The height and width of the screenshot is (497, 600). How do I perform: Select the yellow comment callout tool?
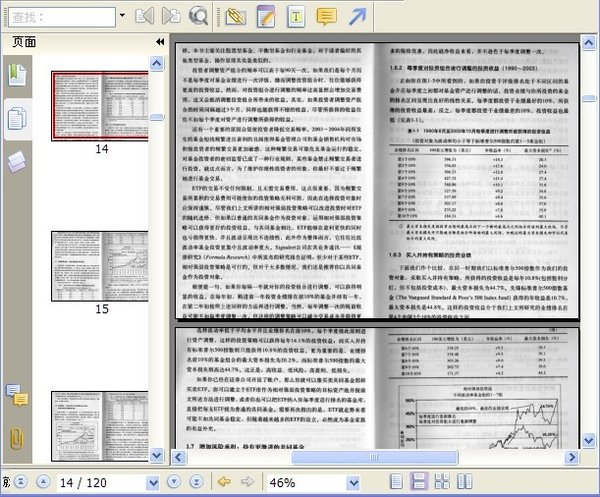(x=326, y=16)
